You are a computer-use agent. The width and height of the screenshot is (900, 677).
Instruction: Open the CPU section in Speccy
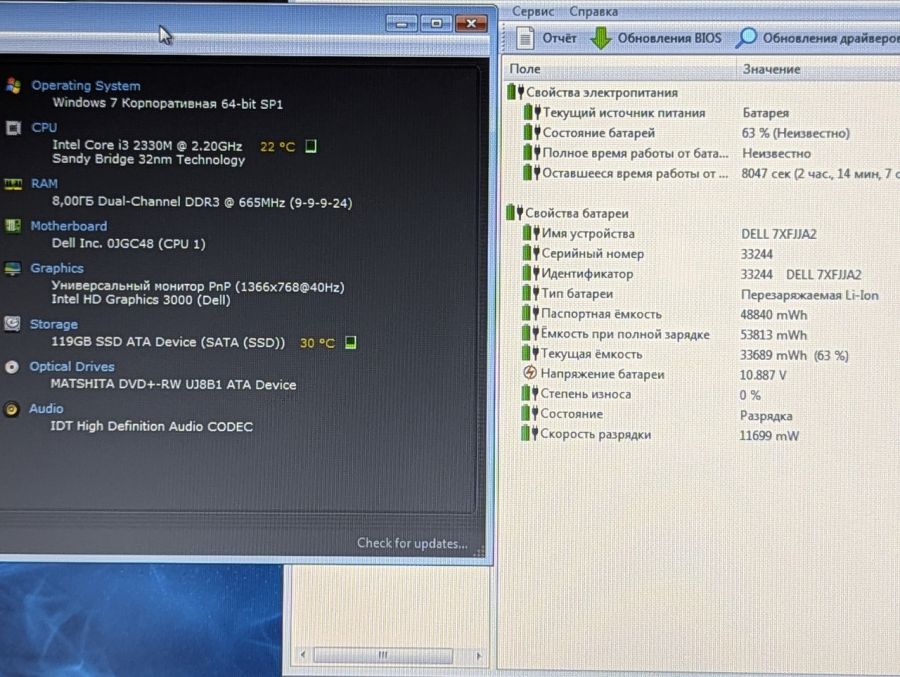tap(44, 127)
